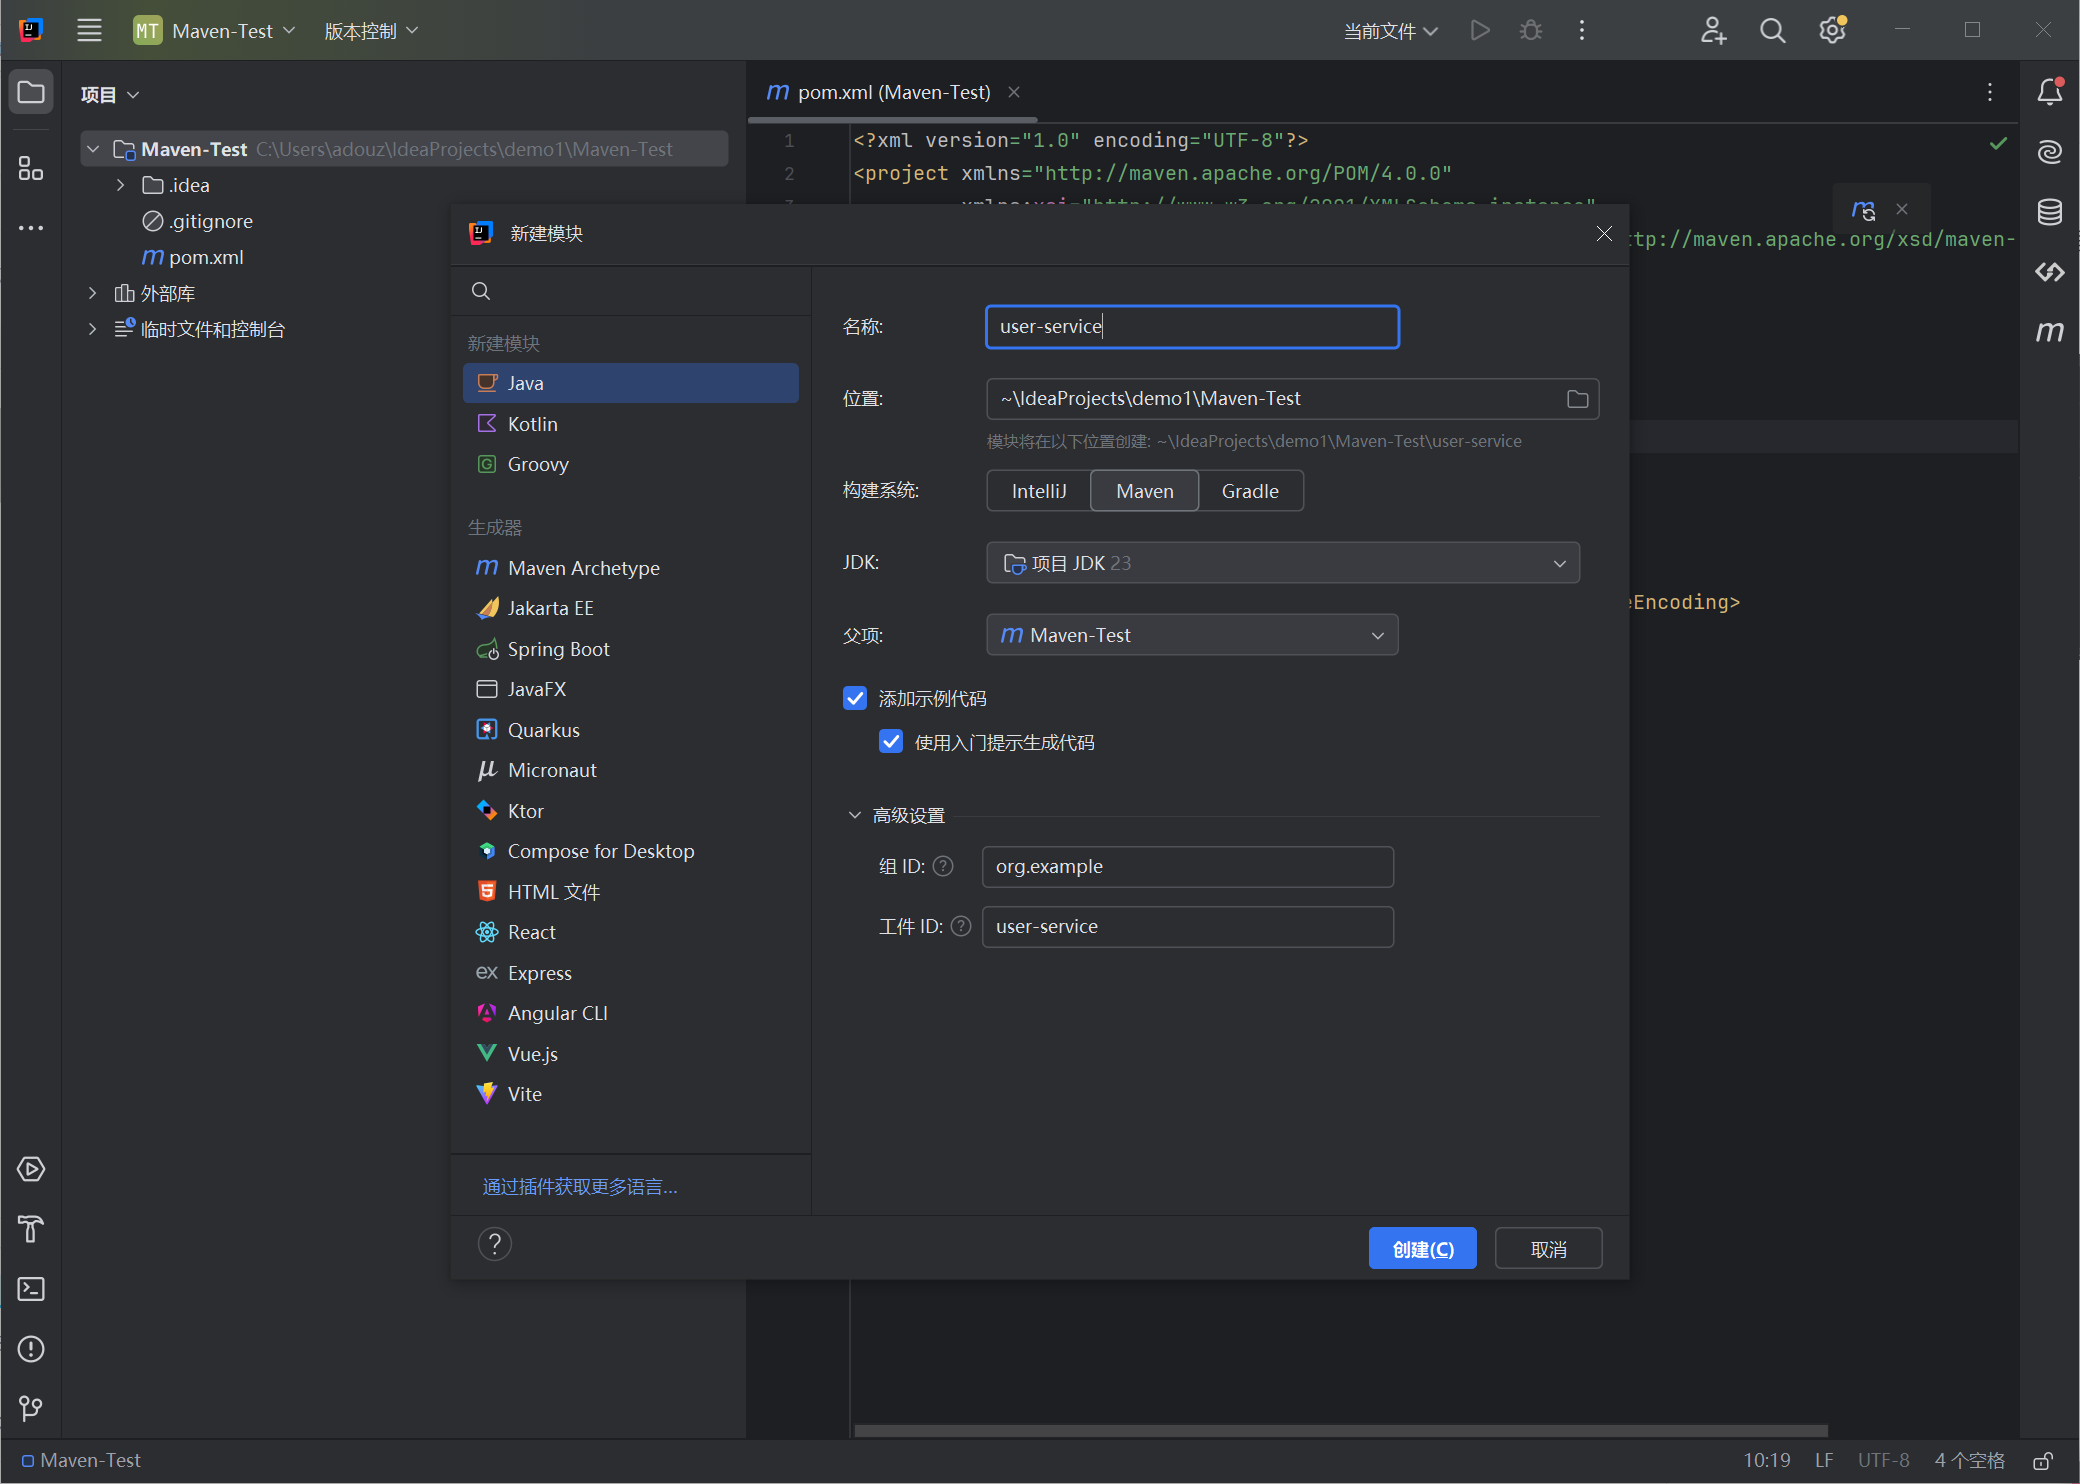Toggle 使用入门提示生成代码 checkbox

click(x=891, y=742)
